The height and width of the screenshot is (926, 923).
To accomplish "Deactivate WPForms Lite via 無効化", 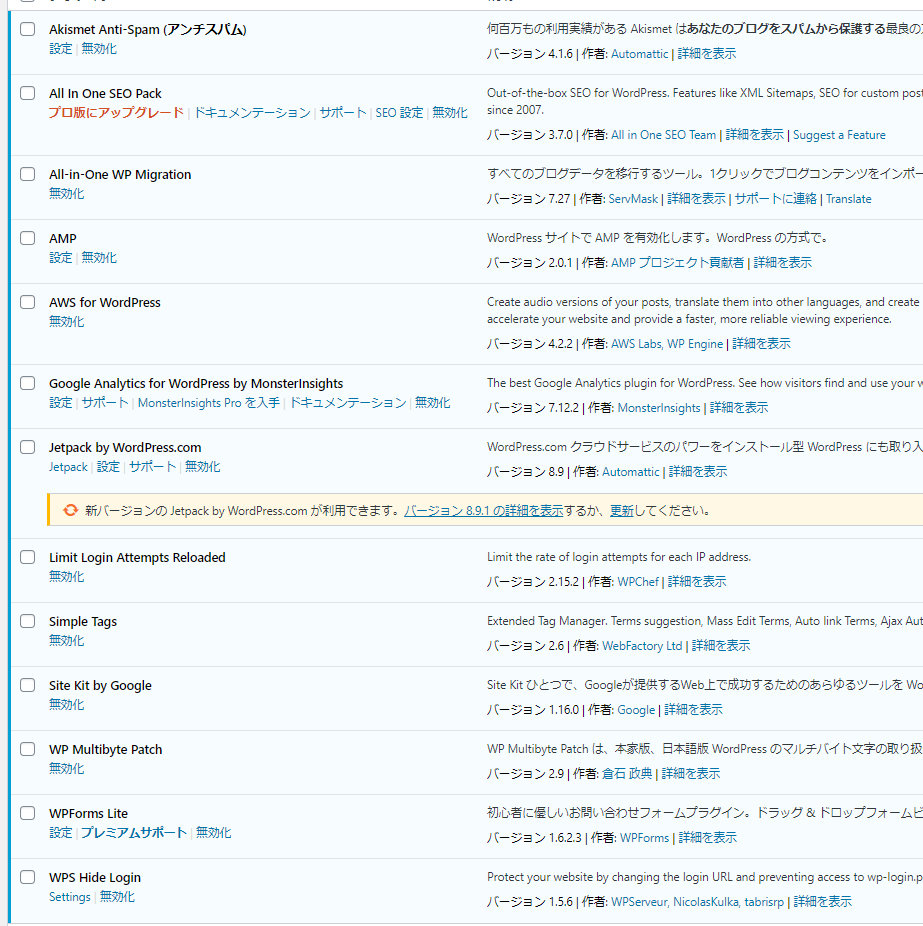I will [x=213, y=833].
